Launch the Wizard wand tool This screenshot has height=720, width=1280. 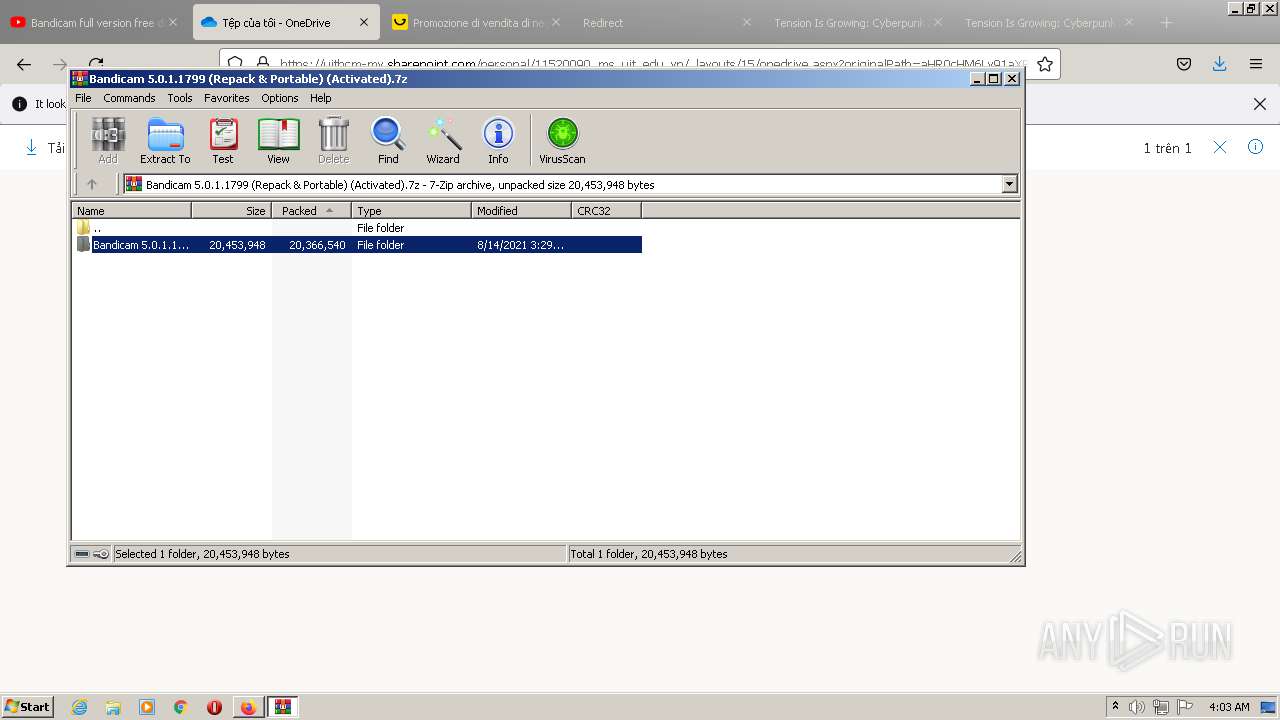point(443,140)
